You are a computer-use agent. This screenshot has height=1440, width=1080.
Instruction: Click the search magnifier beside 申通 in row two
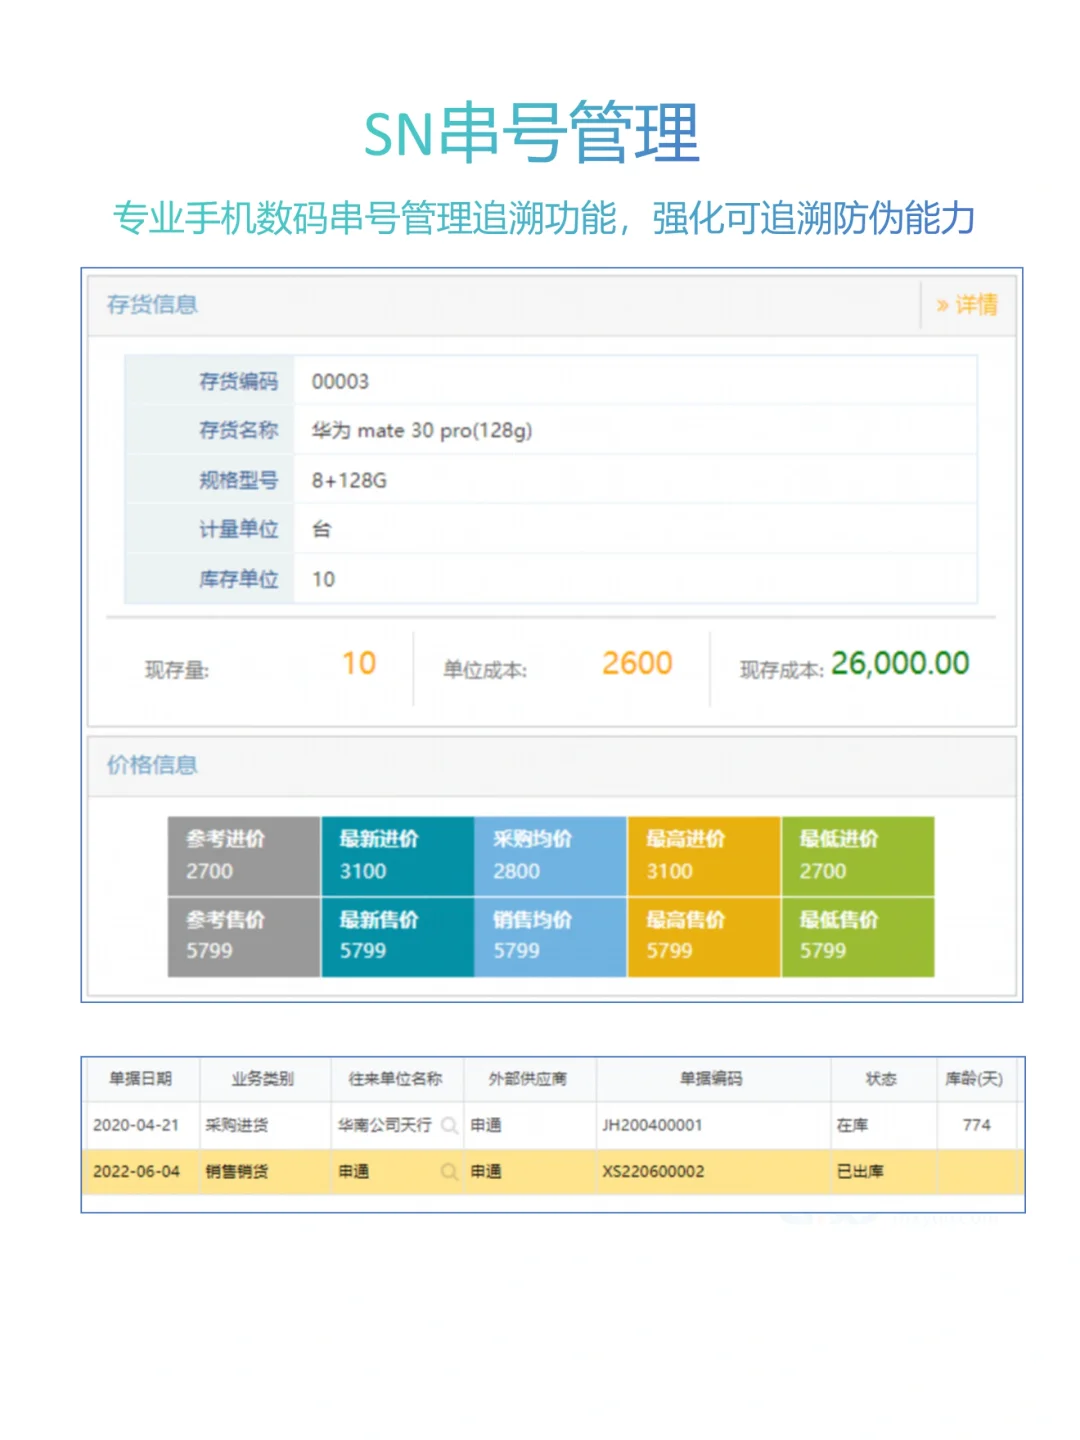450,1171
